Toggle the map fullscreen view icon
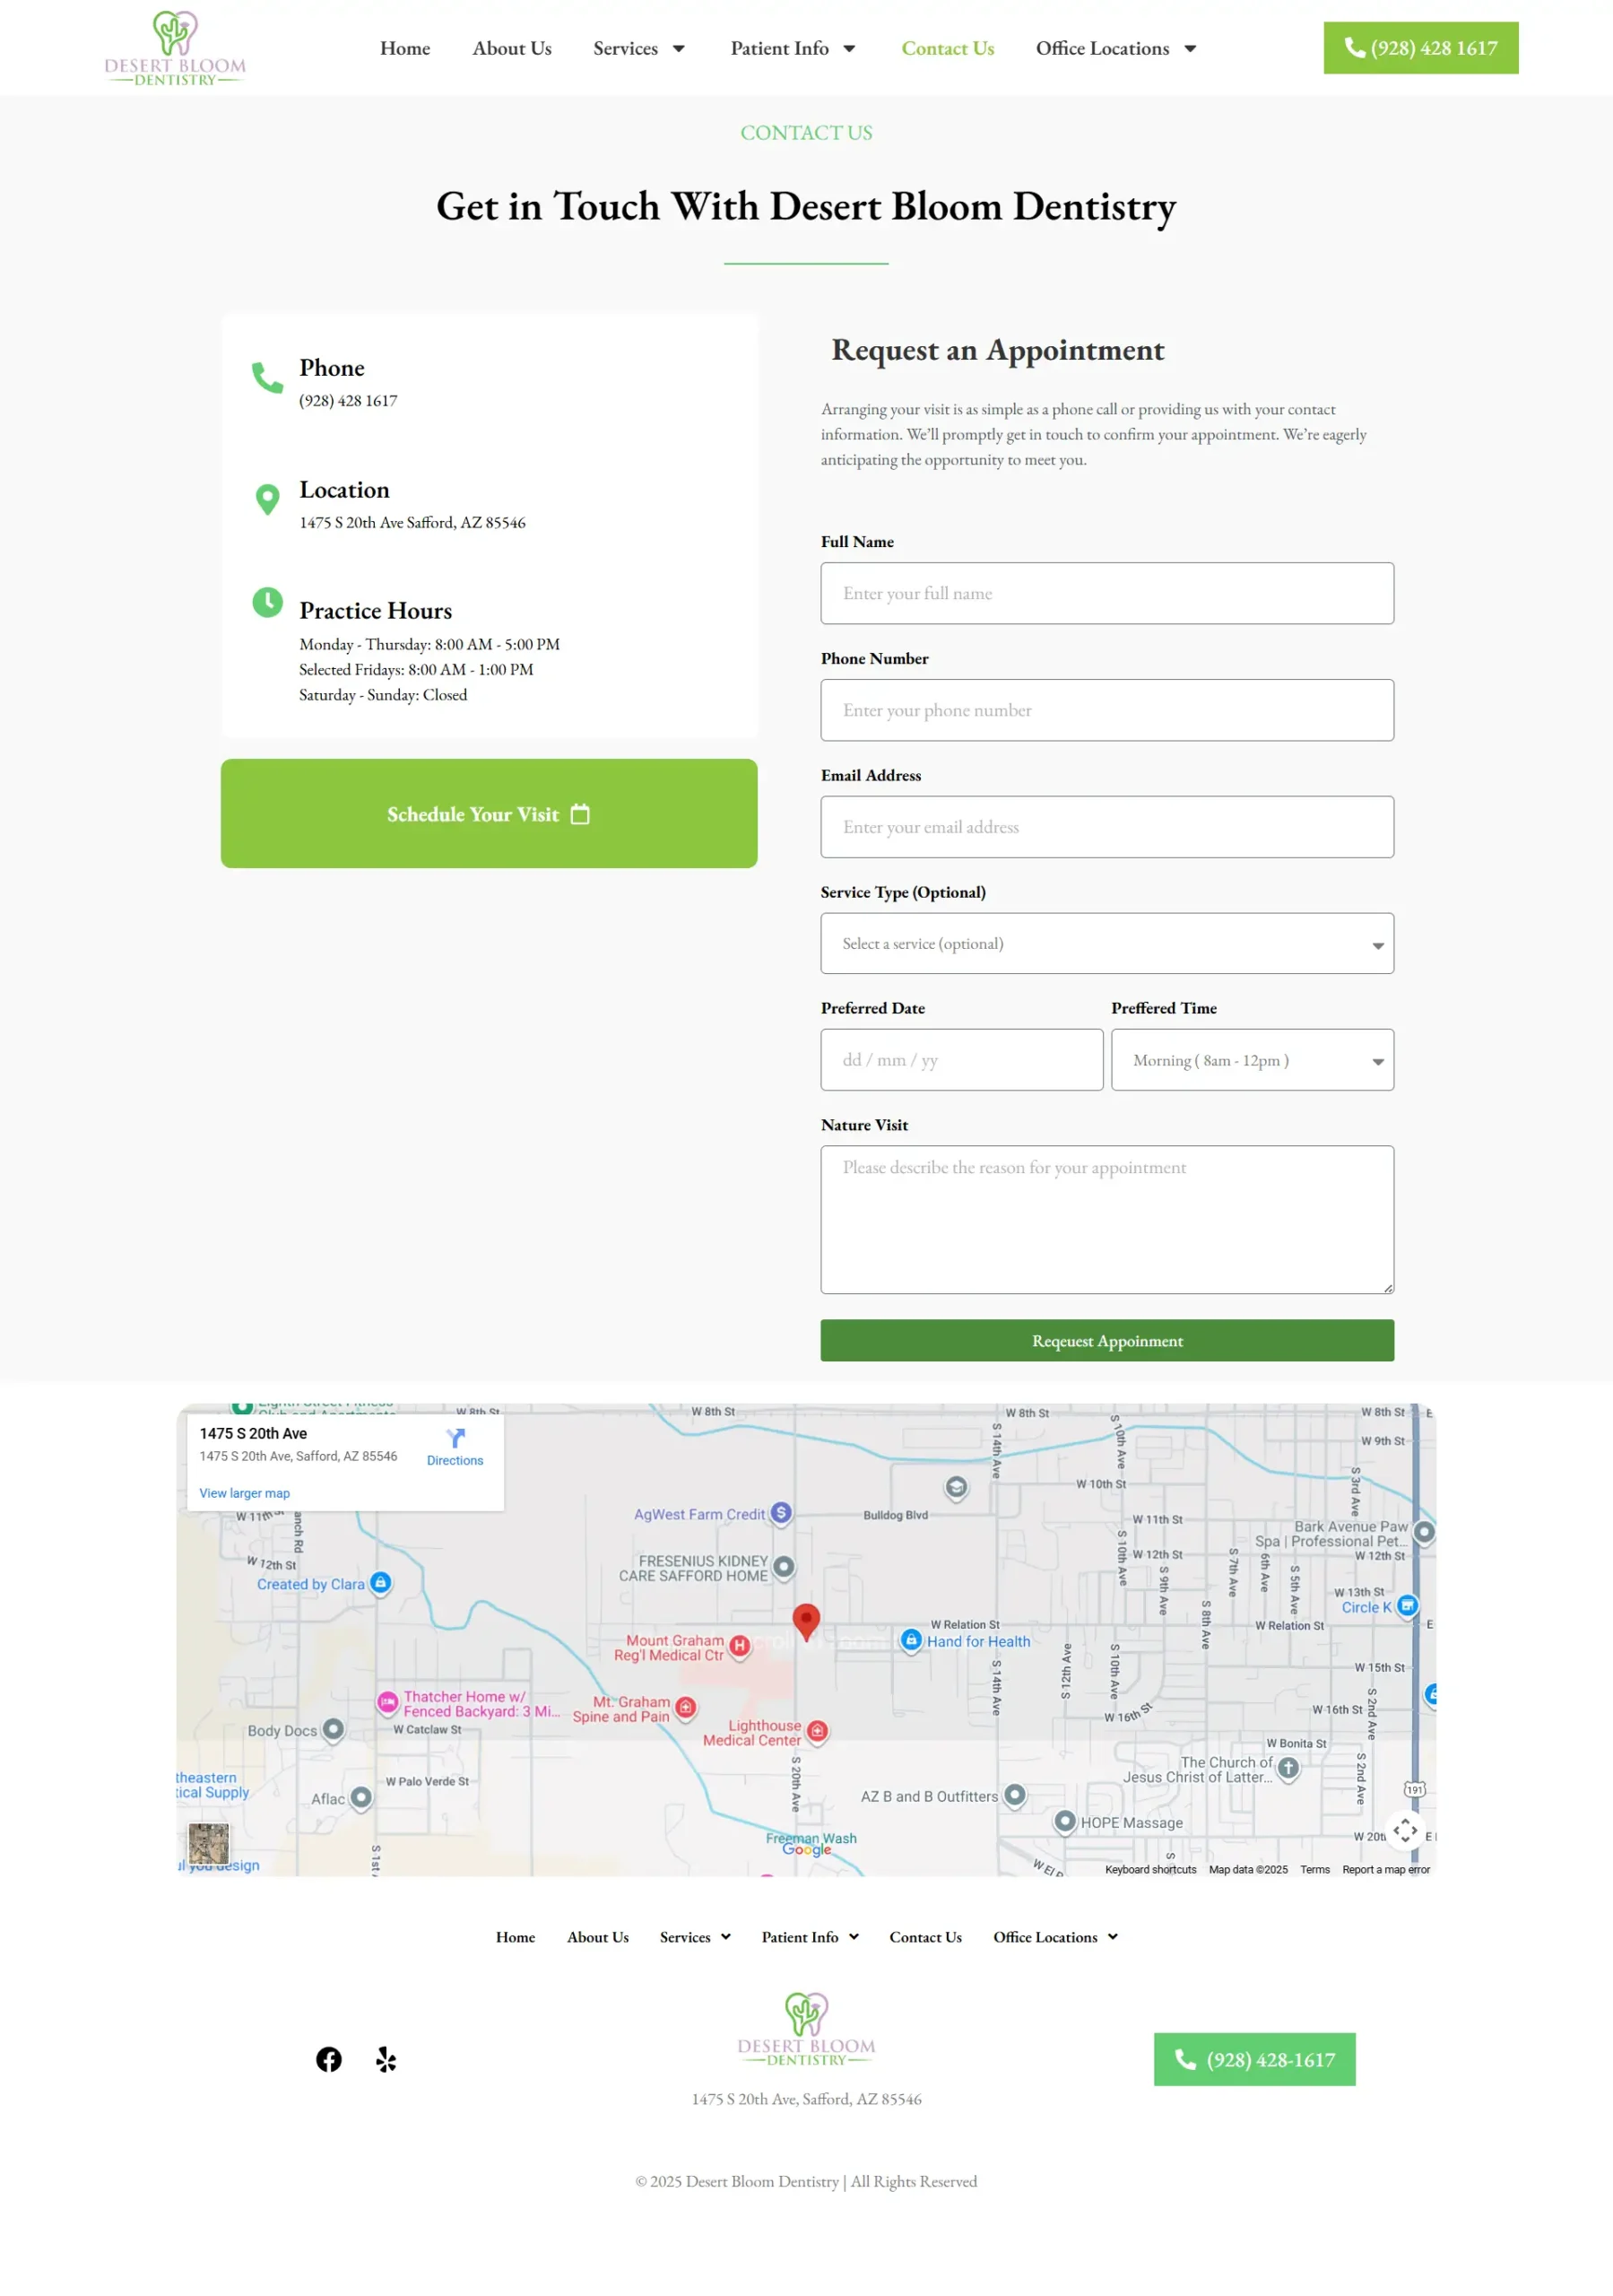 point(1405,1830)
